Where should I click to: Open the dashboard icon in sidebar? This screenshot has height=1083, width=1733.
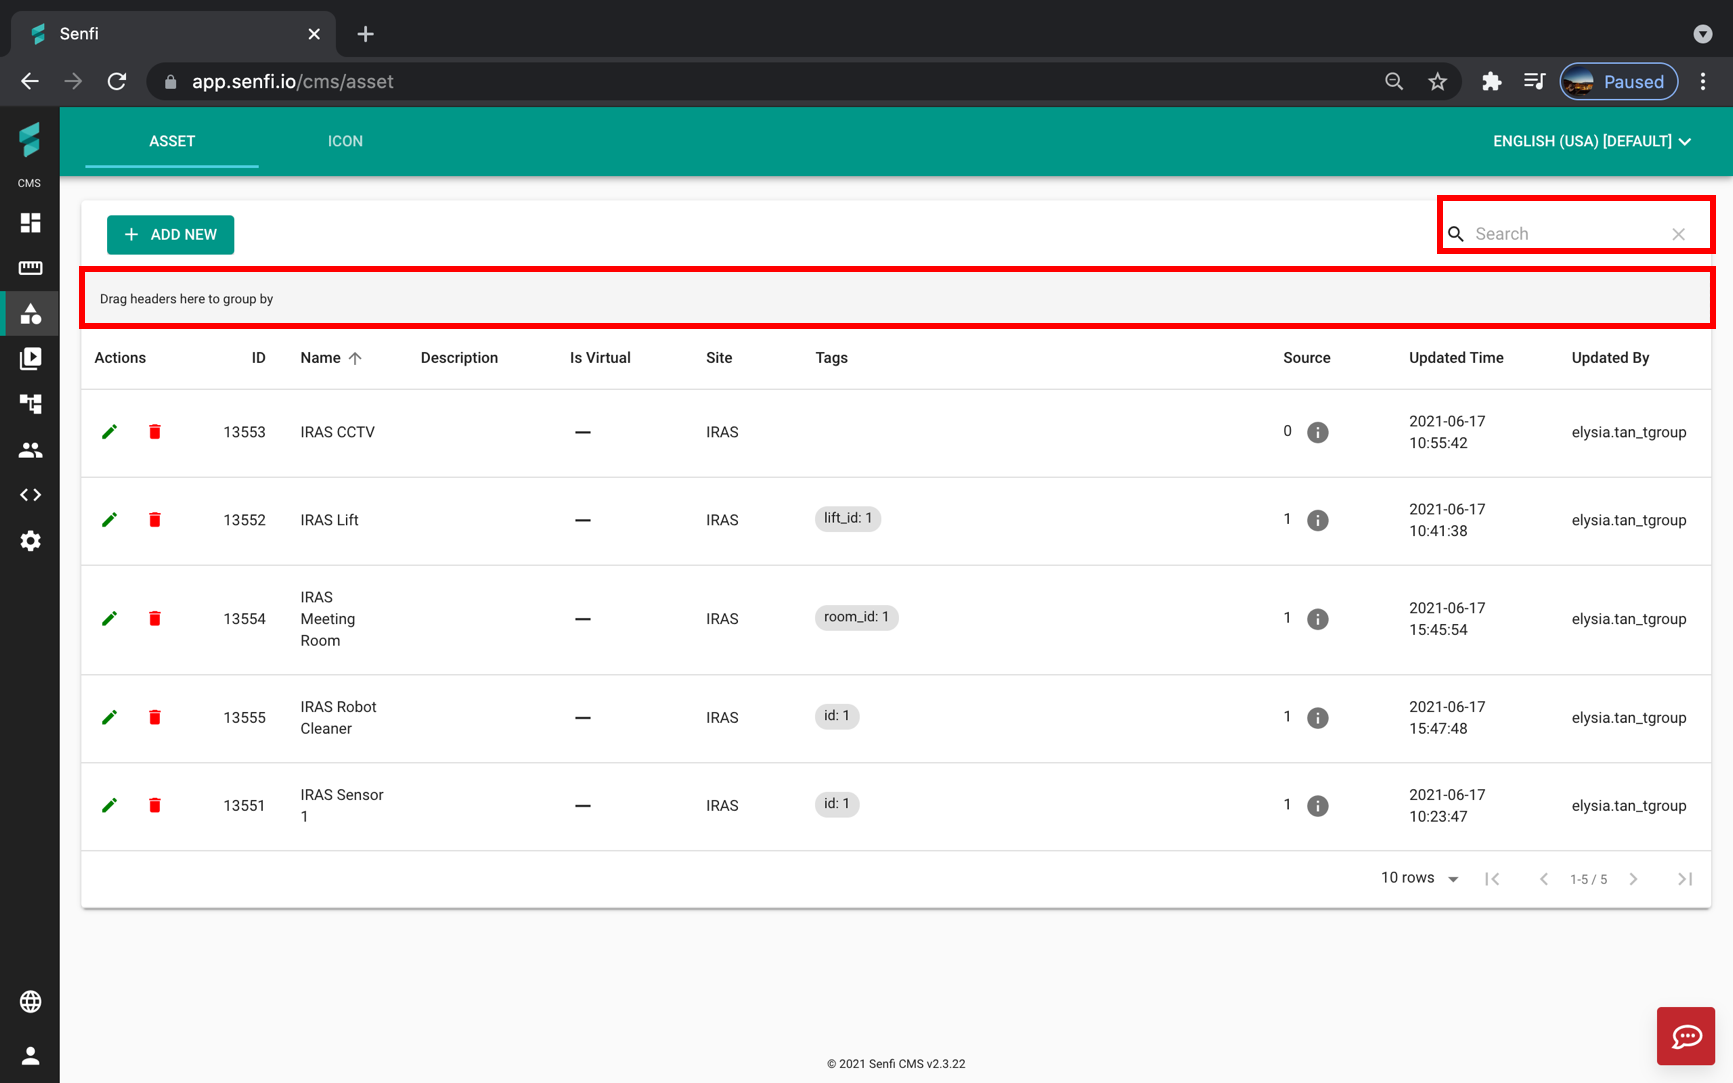(x=30, y=222)
